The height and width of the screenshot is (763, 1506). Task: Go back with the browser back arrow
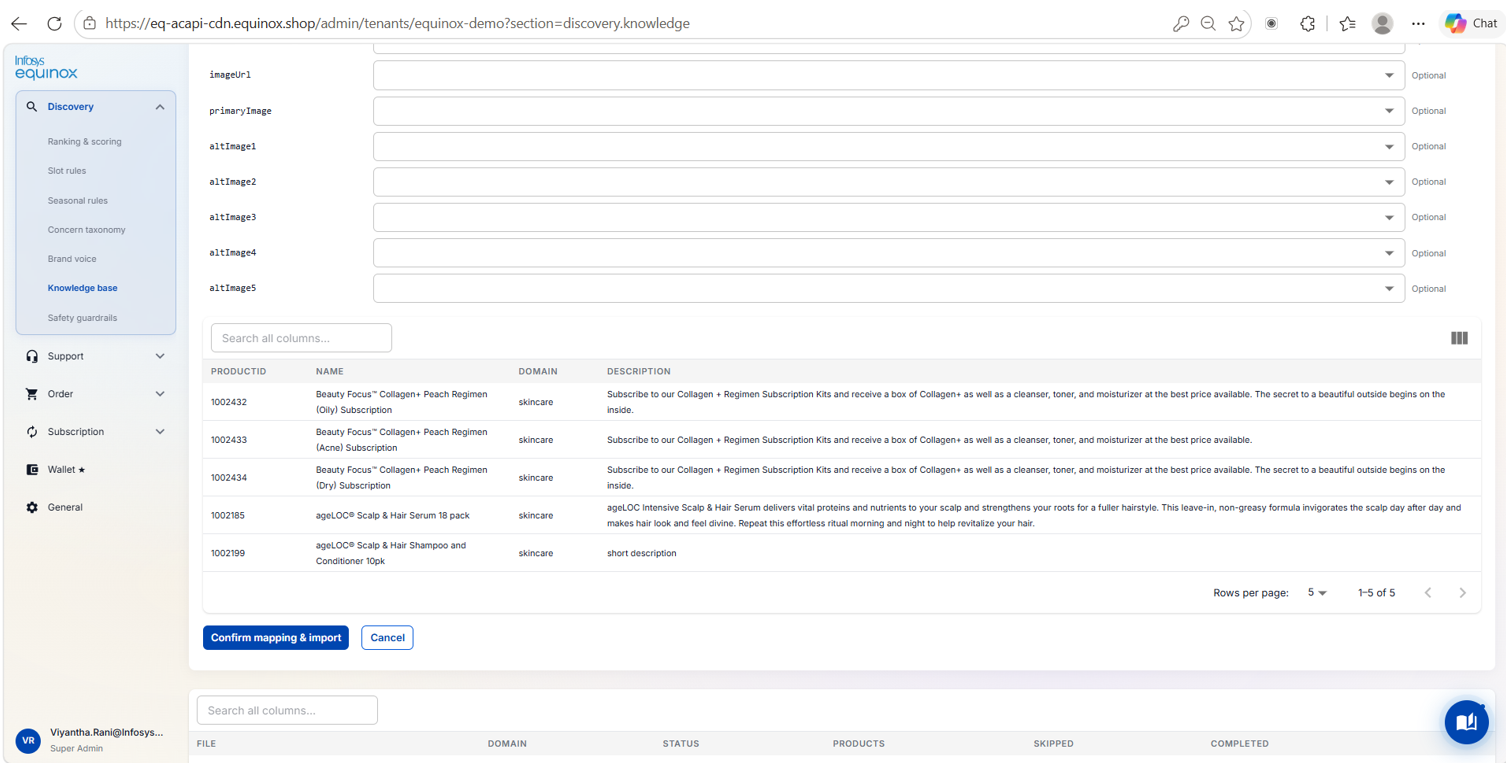click(x=19, y=23)
